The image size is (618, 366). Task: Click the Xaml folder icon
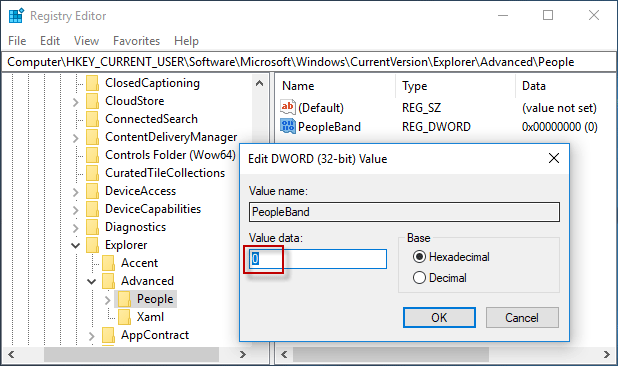point(125,317)
